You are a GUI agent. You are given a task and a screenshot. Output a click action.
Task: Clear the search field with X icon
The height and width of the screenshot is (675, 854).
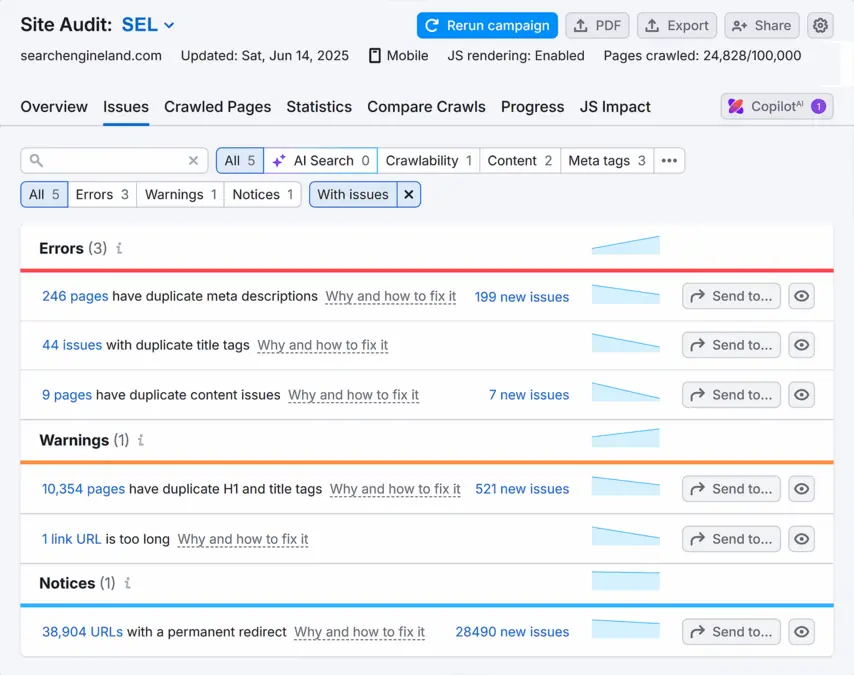pos(194,160)
